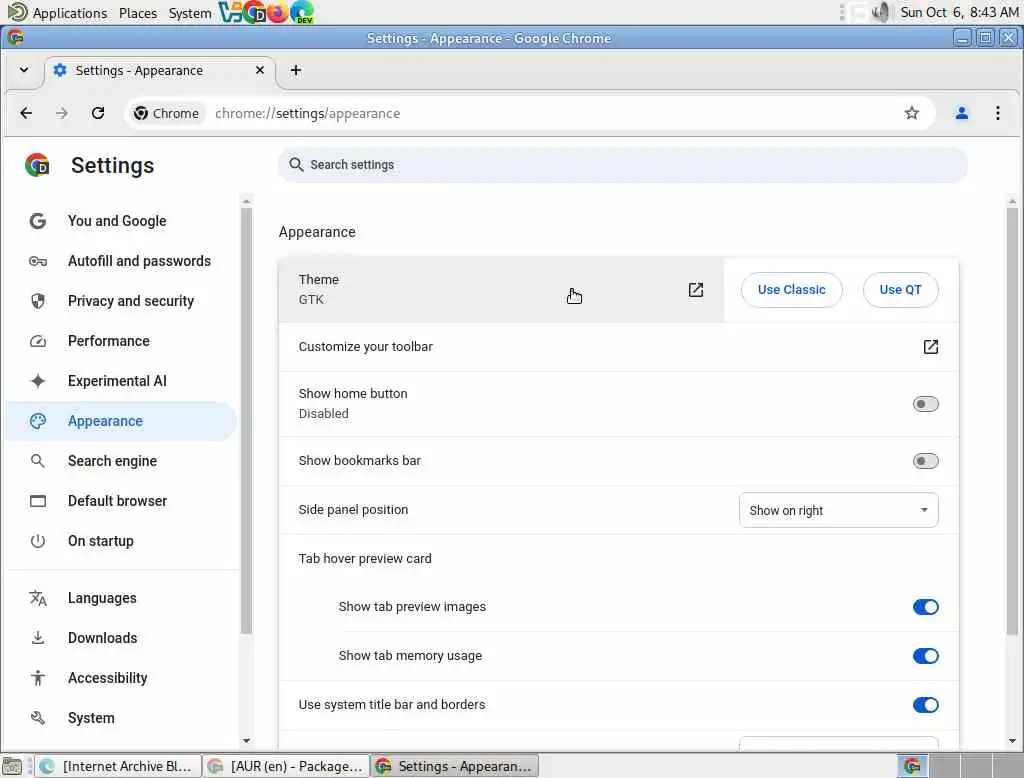1024x778 pixels.
Task: Click the download arrow Downloads icon
Action: 38,638
